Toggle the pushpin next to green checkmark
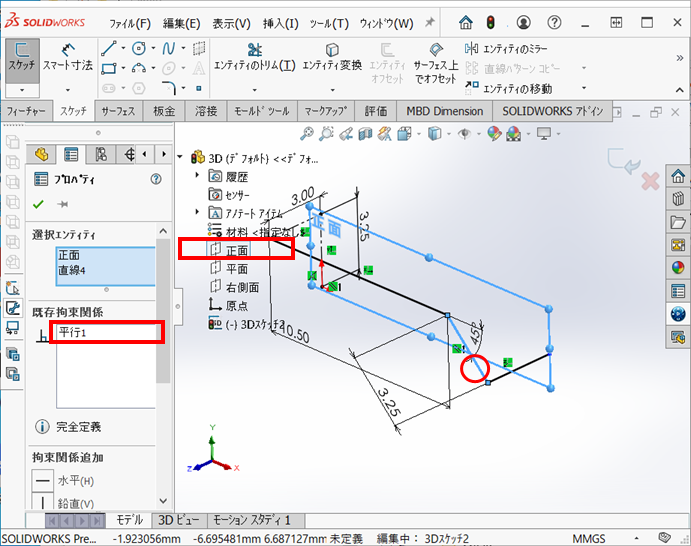 pyautogui.click(x=64, y=204)
